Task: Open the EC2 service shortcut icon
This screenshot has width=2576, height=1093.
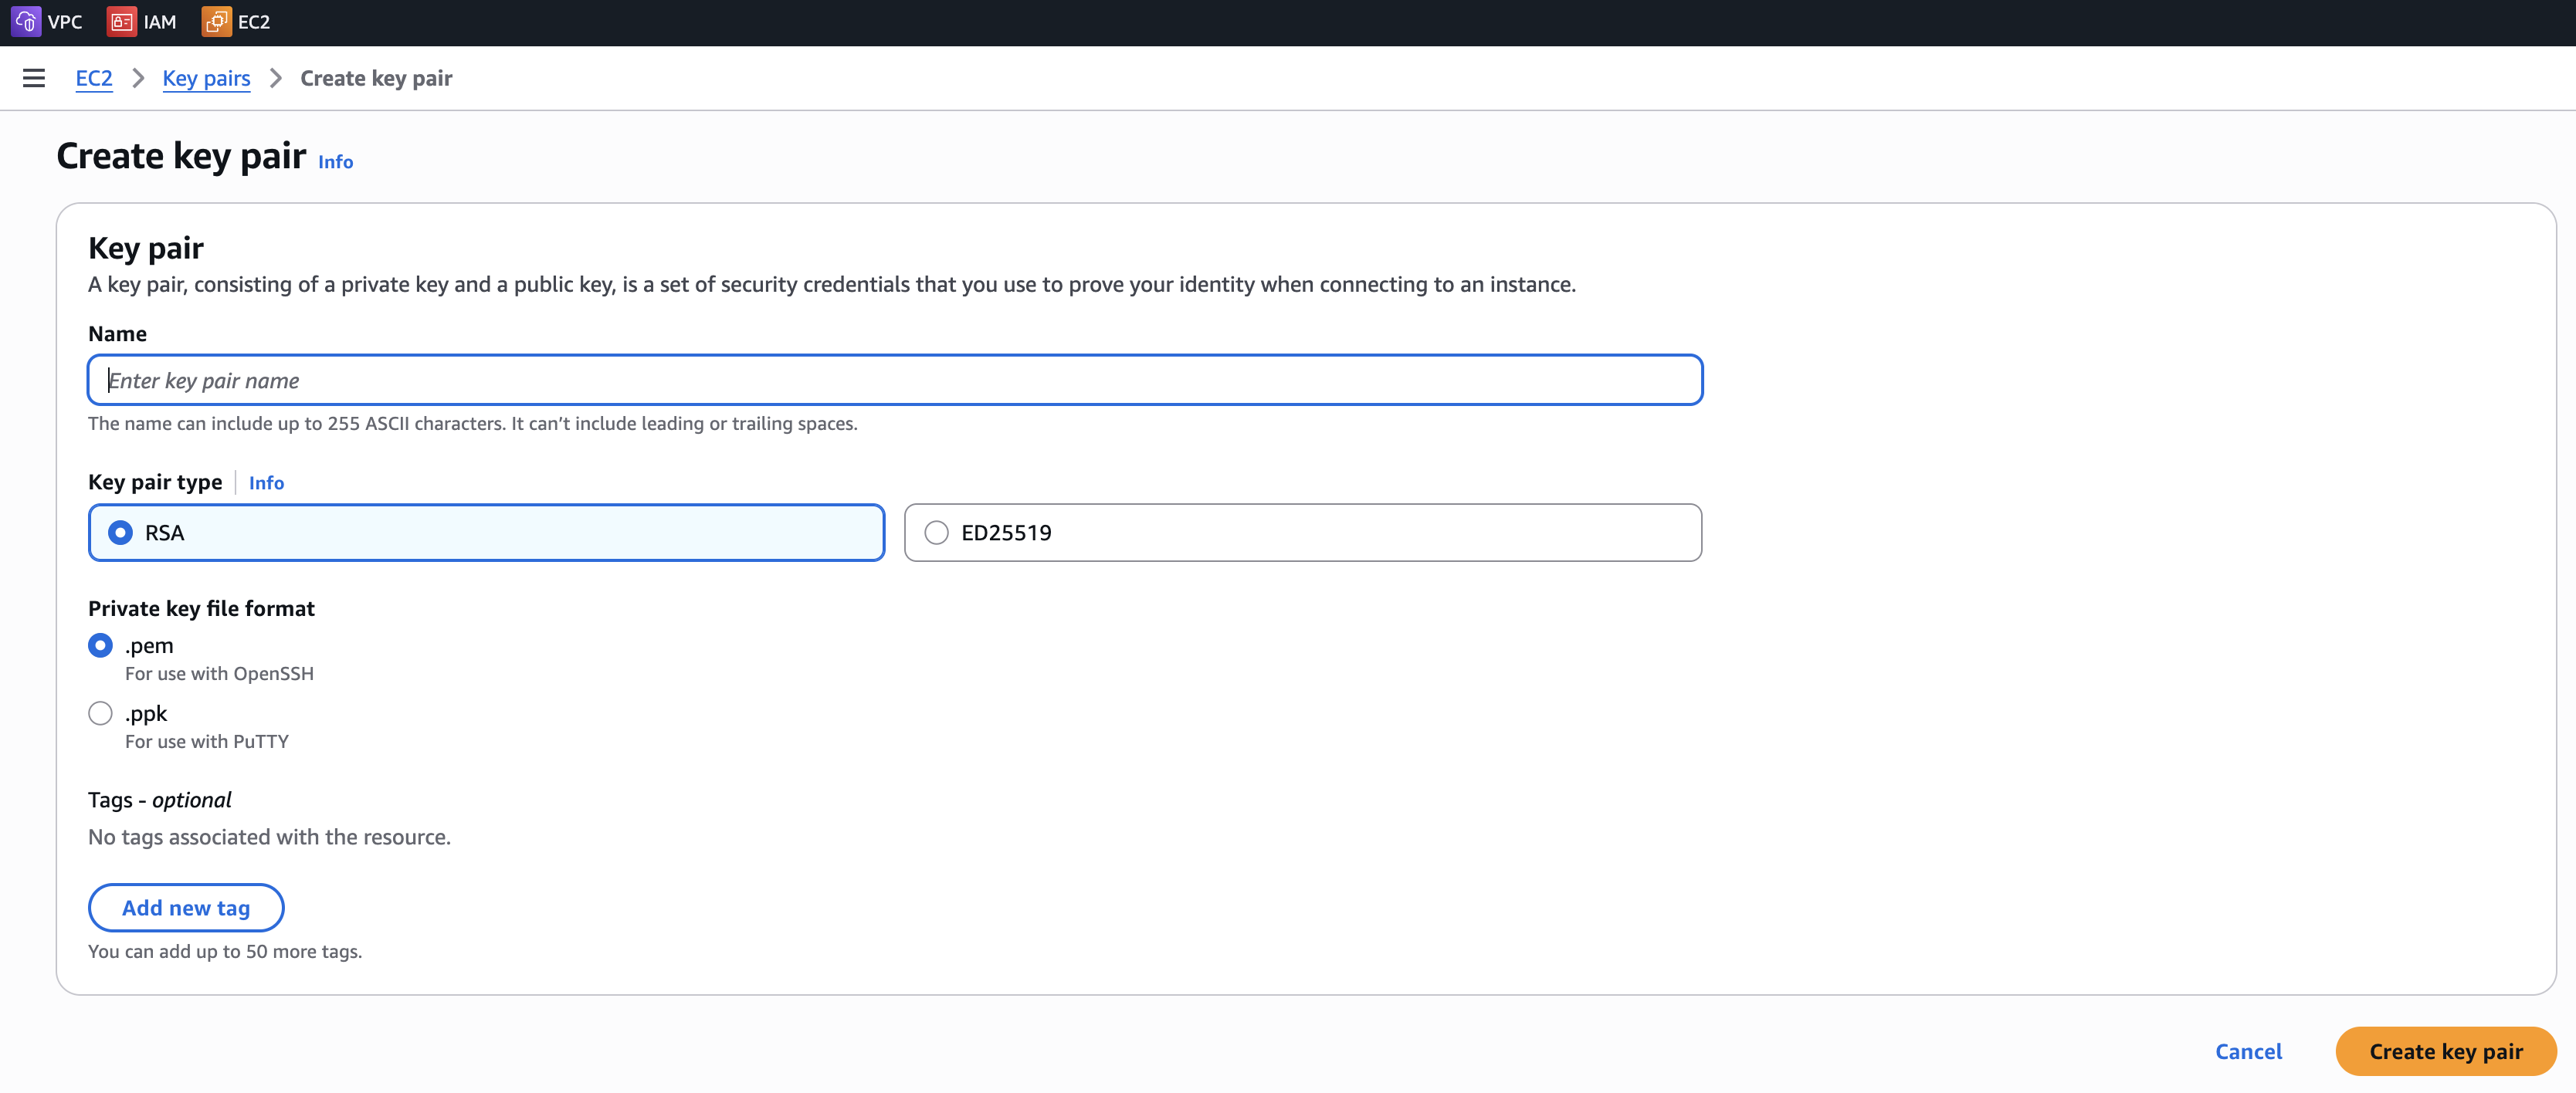Action: coord(216,21)
